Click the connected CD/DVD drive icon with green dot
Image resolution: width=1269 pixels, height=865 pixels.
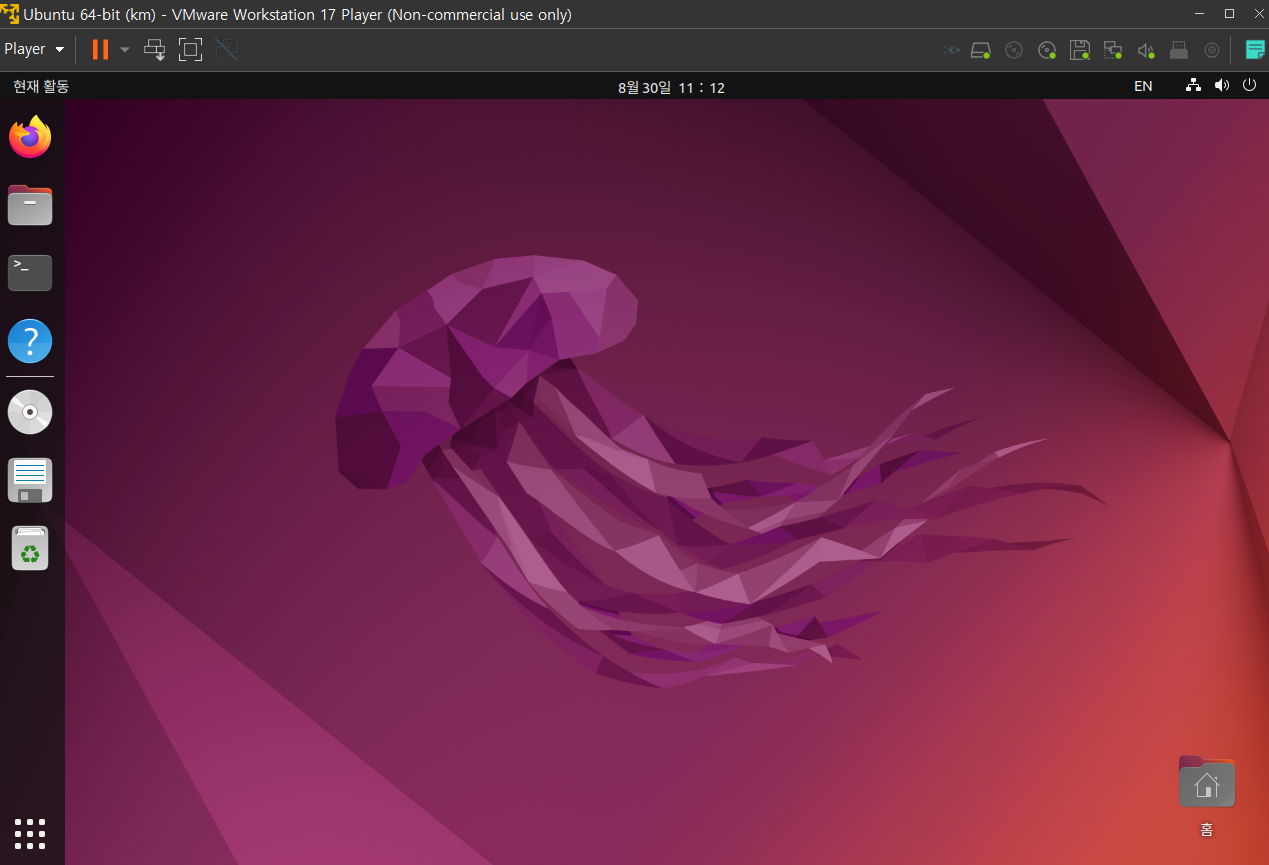pos(1047,50)
